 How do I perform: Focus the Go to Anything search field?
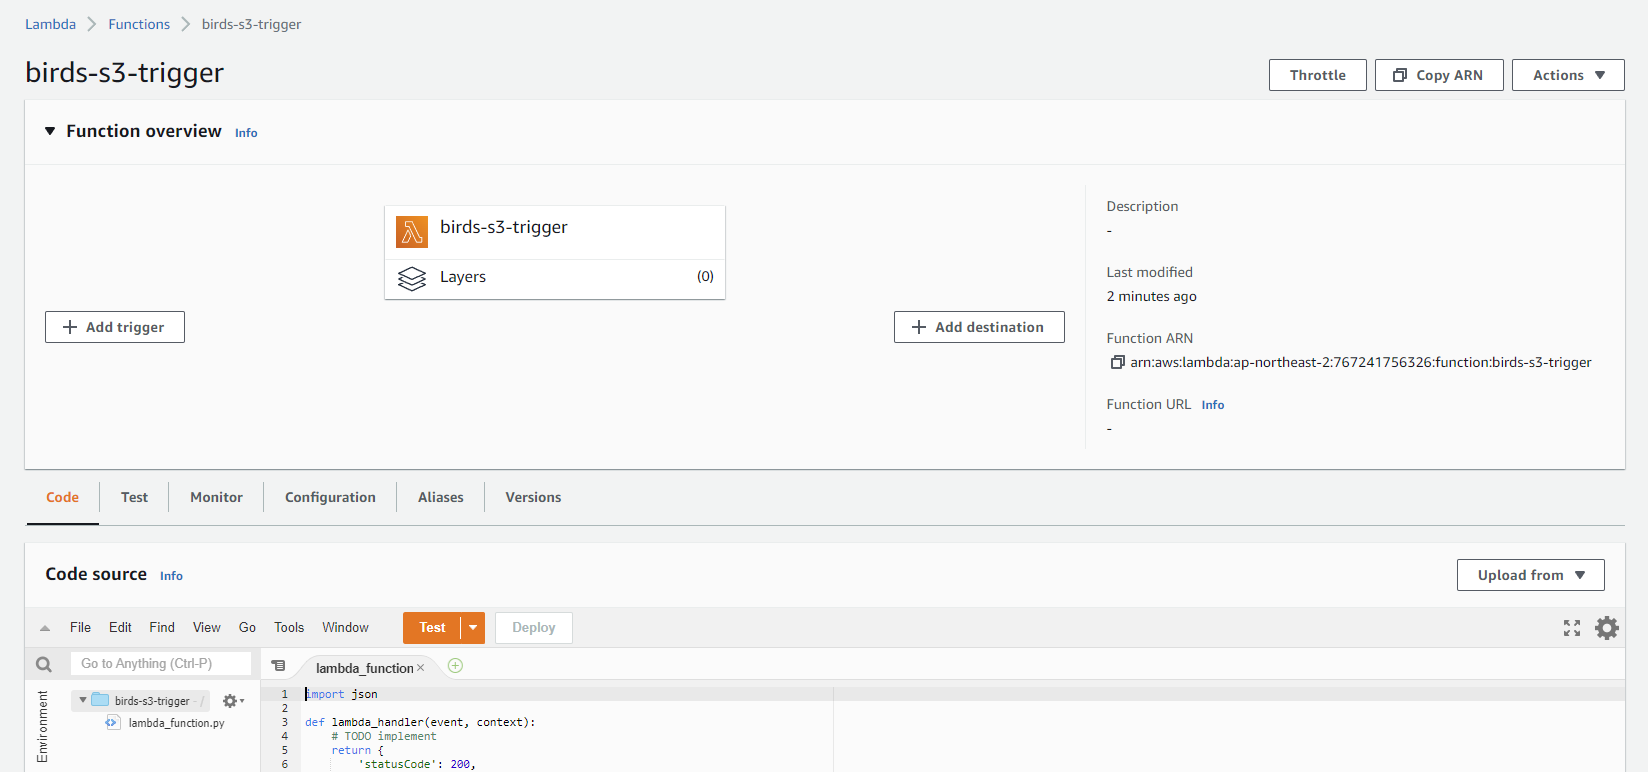tap(161, 664)
